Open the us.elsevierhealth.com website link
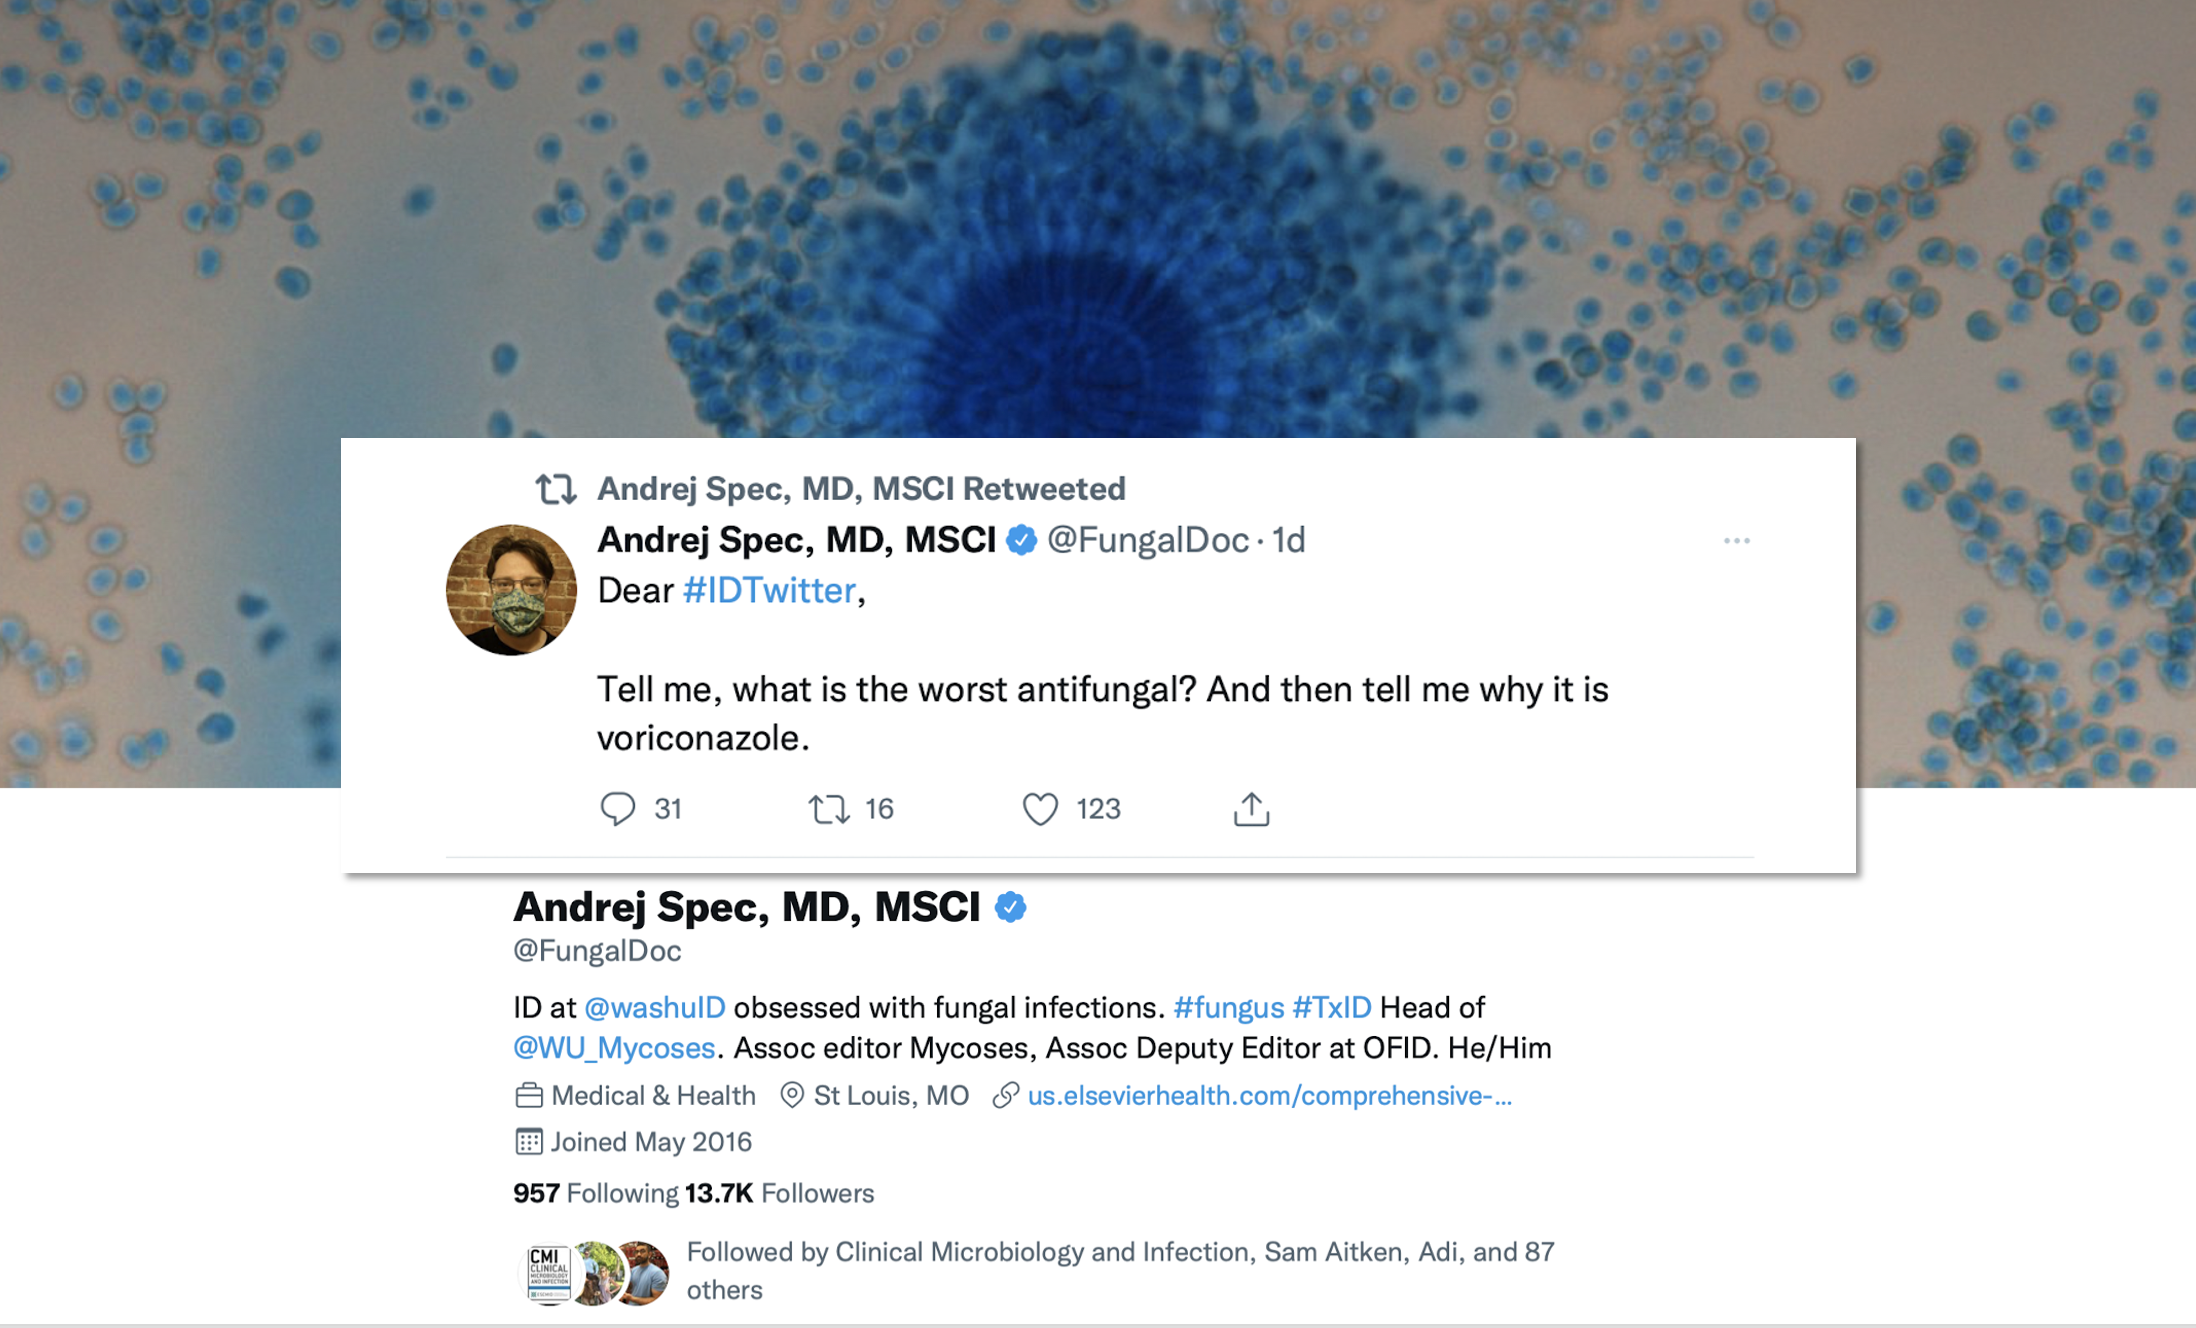 pos(1269,1096)
